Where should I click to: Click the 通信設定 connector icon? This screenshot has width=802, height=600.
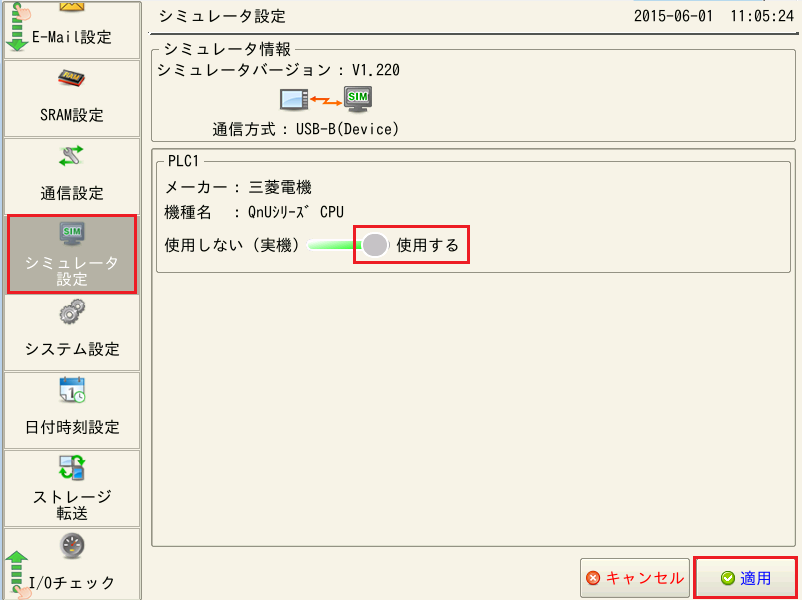(72, 156)
